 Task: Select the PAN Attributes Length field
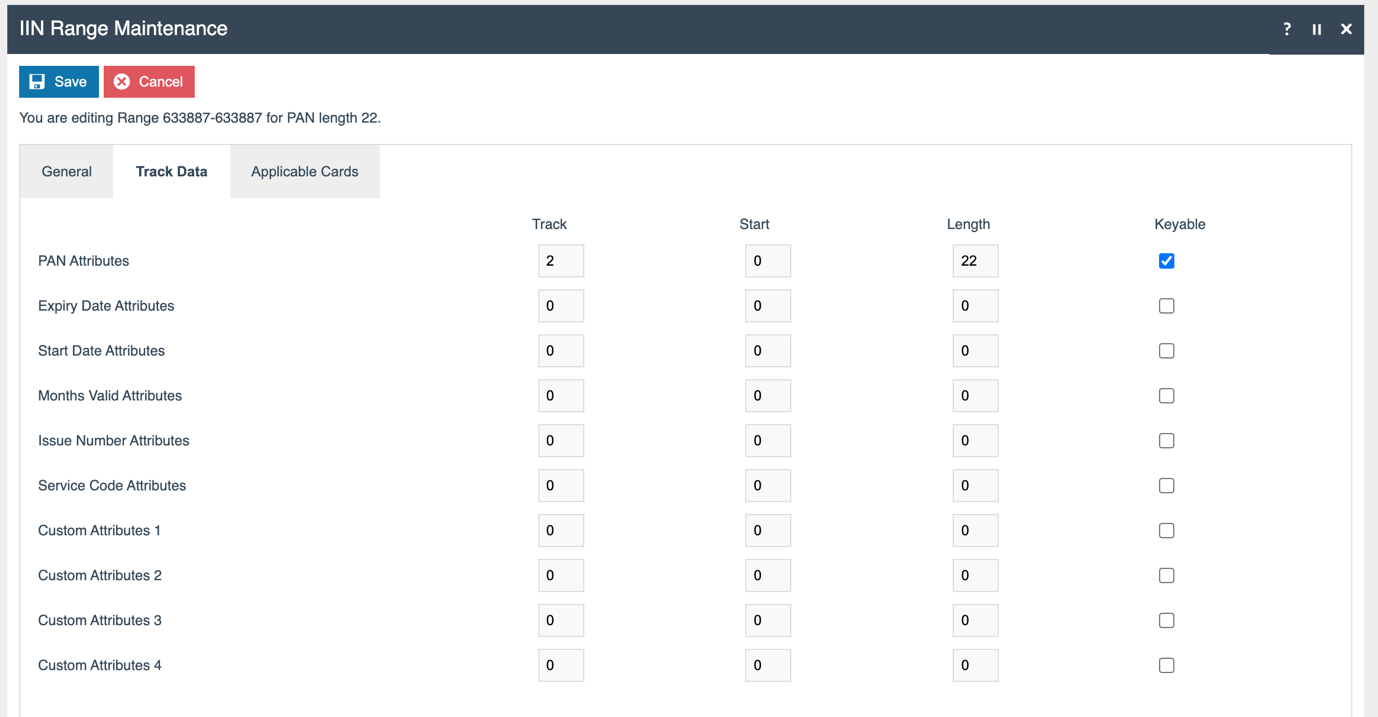click(x=975, y=260)
